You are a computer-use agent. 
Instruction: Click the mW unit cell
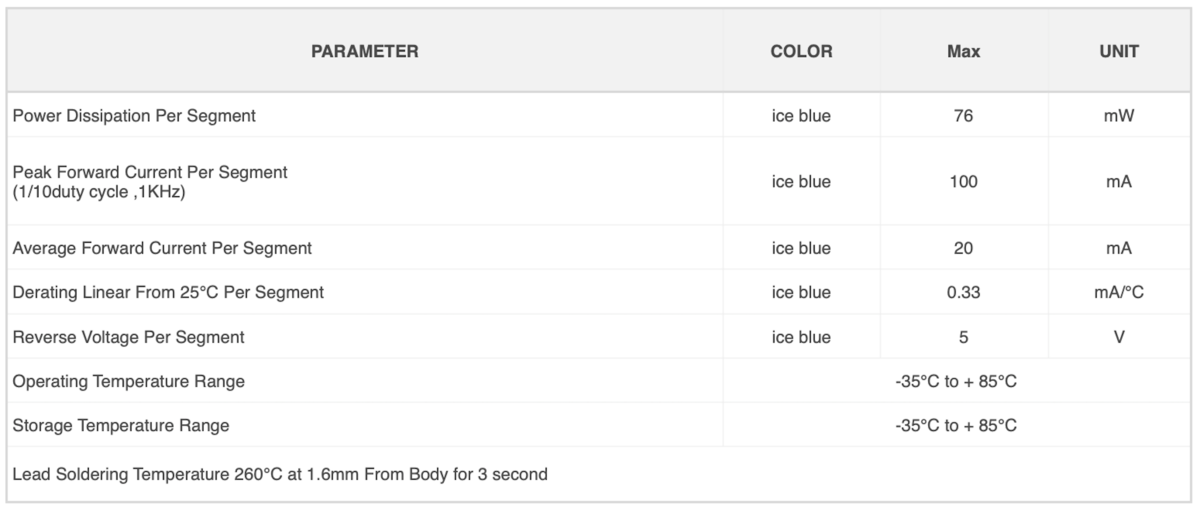pyautogui.click(x=1119, y=116)
